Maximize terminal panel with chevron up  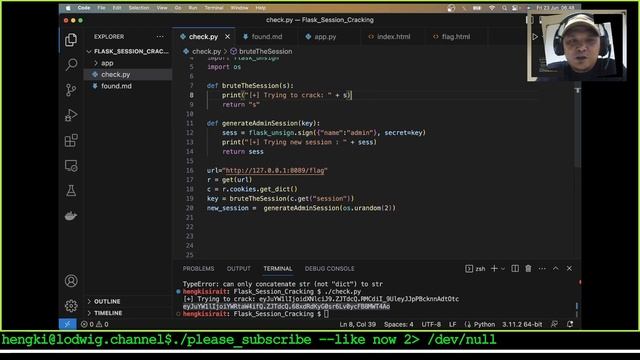pyautogui.click(x=556, y=269)
